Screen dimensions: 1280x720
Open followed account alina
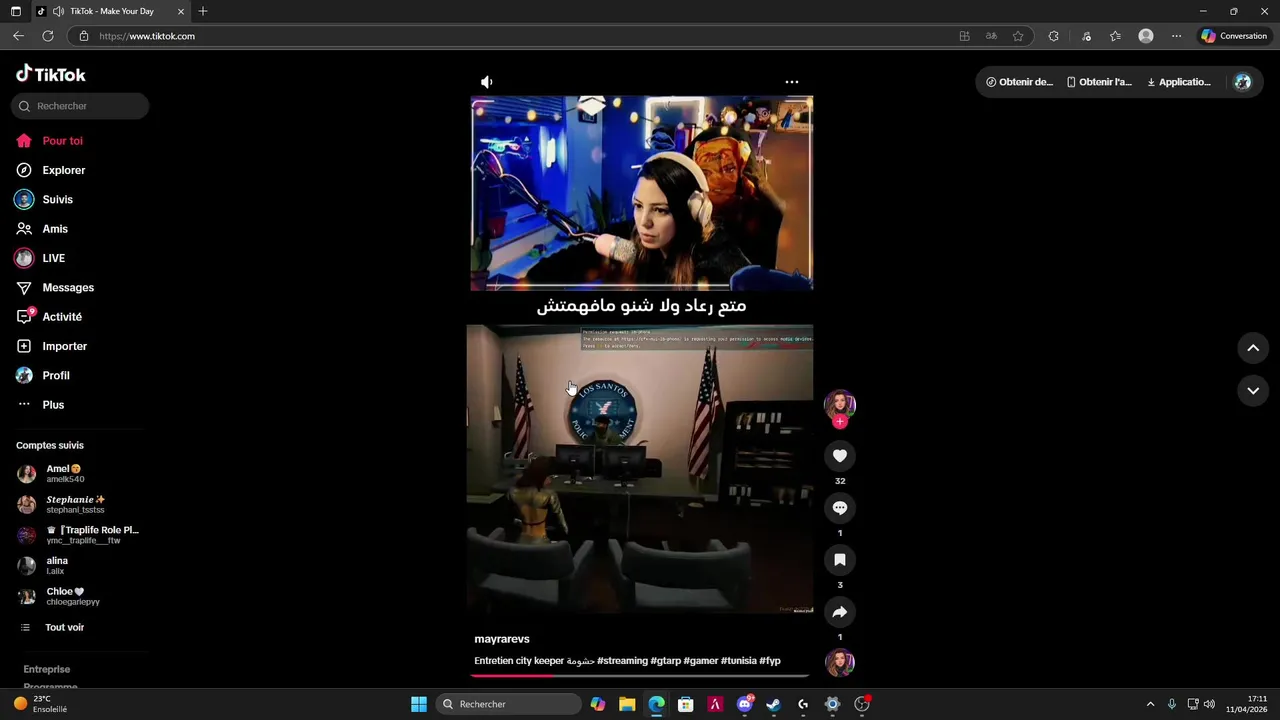click(x=80, y=565)
